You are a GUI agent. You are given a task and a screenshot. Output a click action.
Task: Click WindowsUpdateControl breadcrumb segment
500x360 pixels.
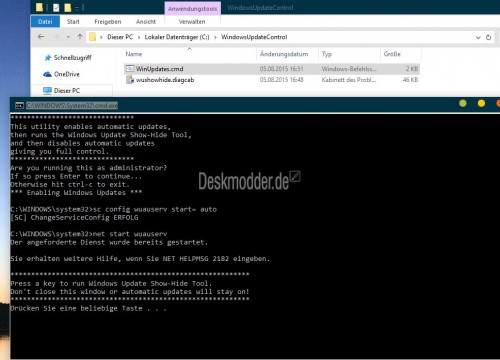click(254, 37)
